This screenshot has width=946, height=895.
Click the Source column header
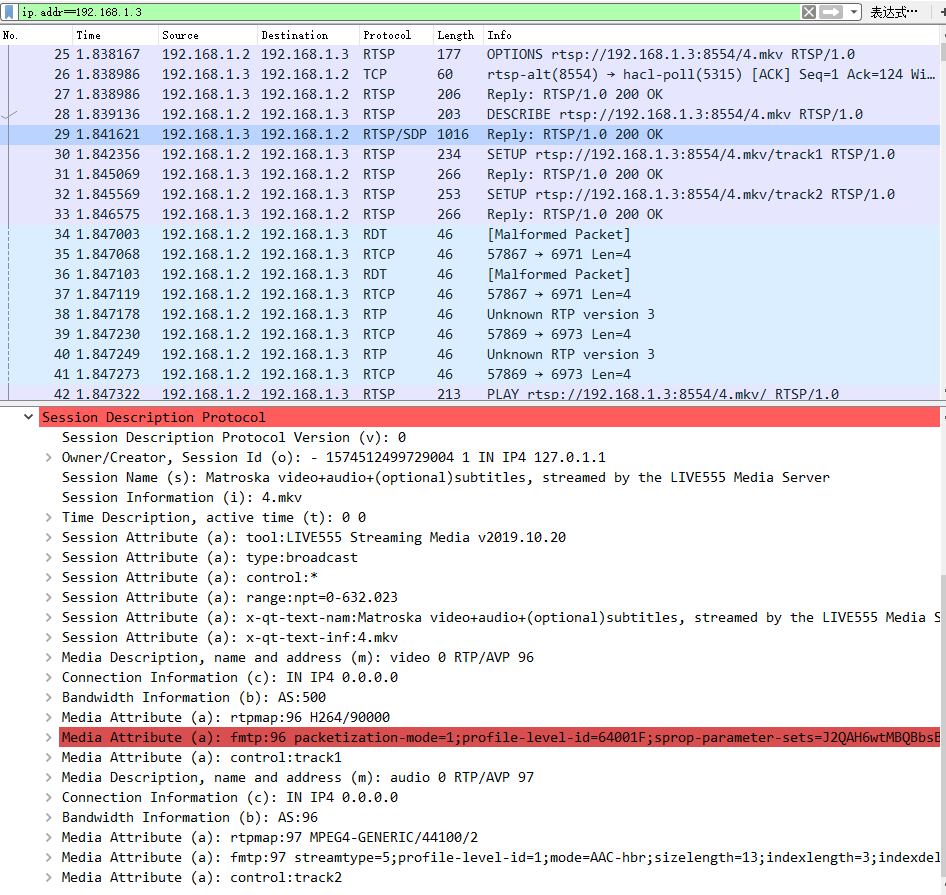point(207,35)
